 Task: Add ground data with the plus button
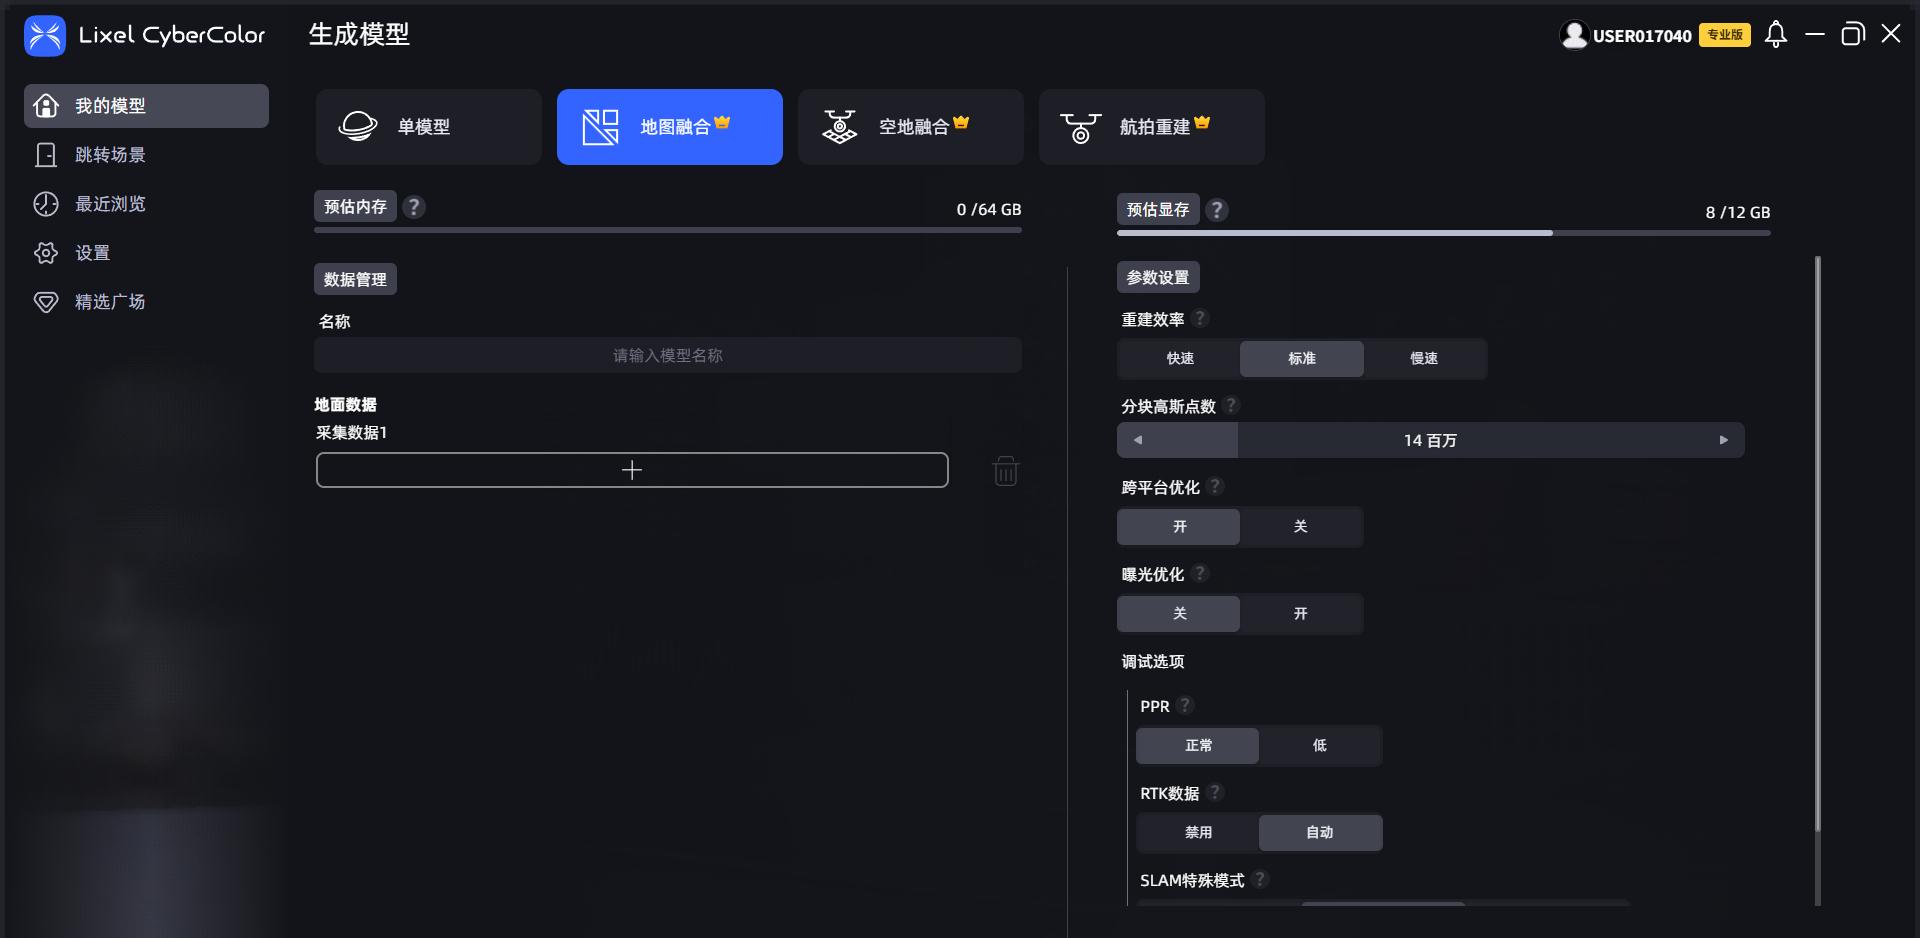pyautogui.click(x=632, y=470)
